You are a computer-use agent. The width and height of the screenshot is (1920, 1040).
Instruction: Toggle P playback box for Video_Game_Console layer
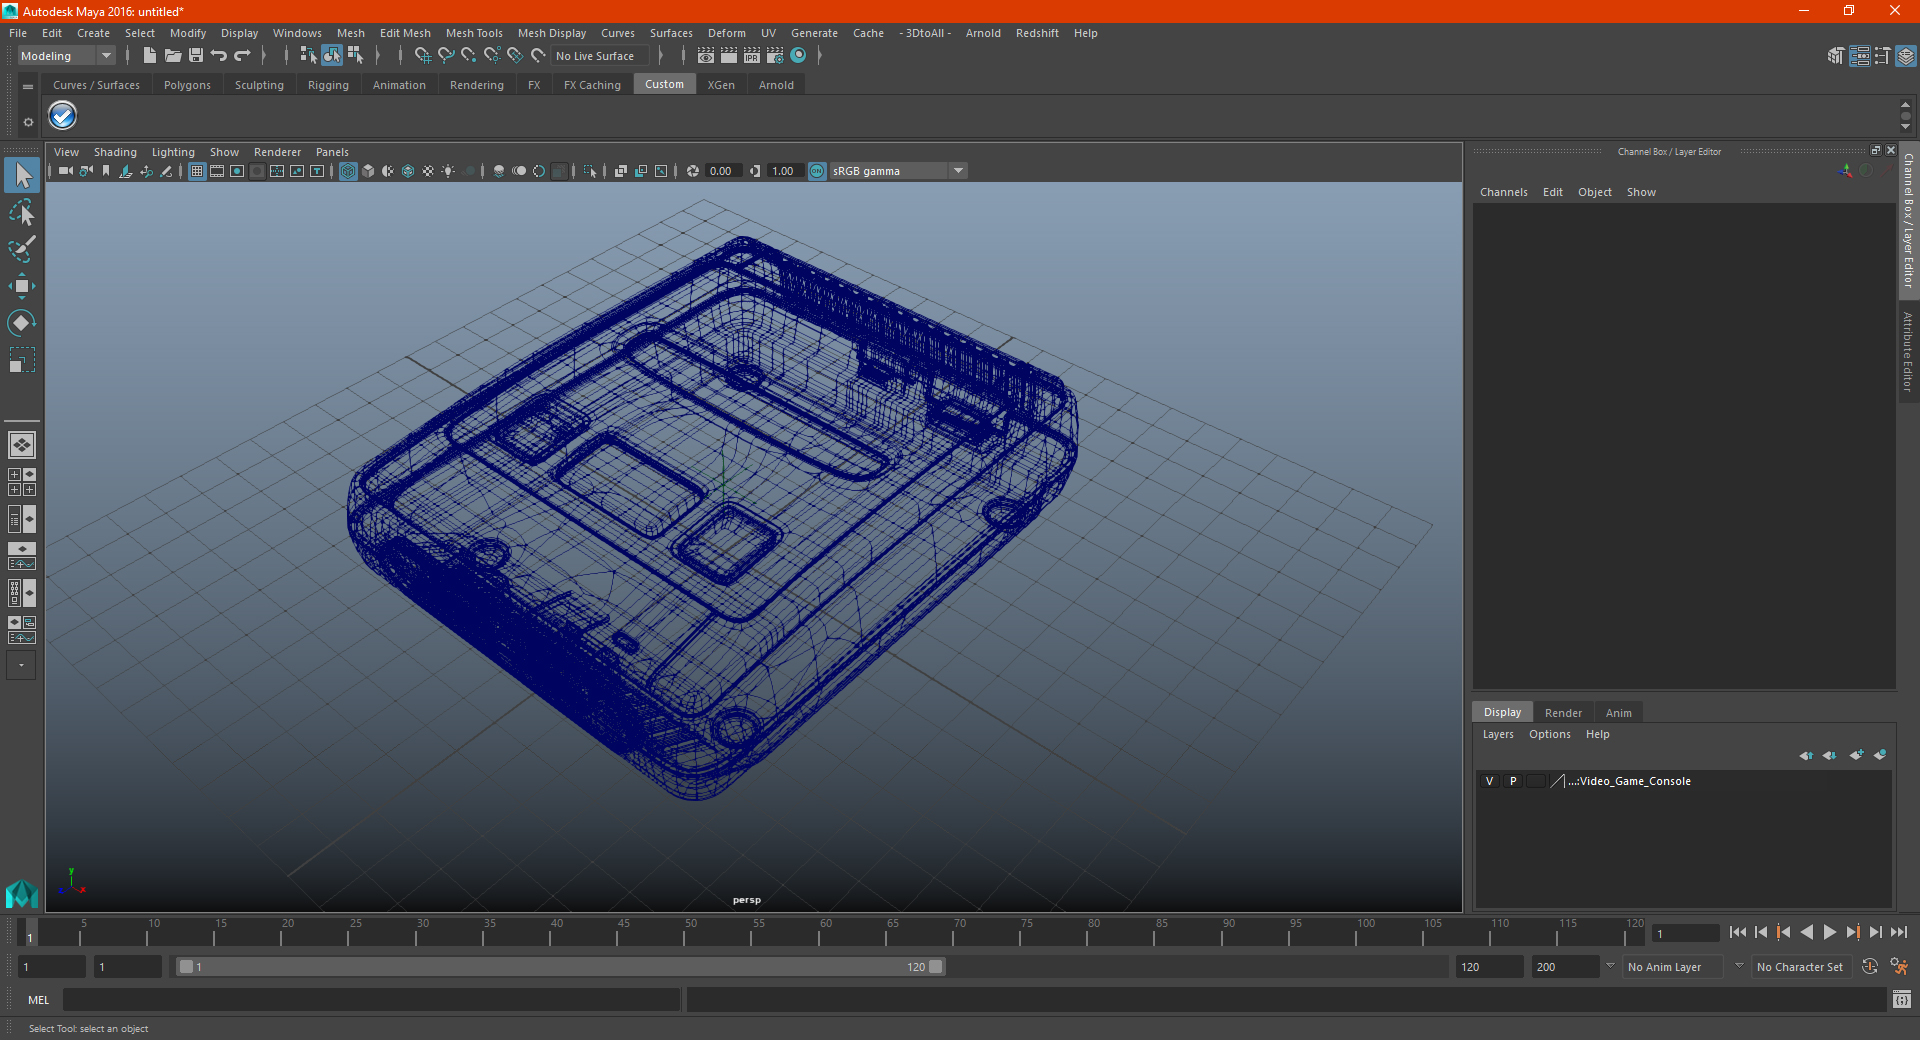(x=1513, y=781)
